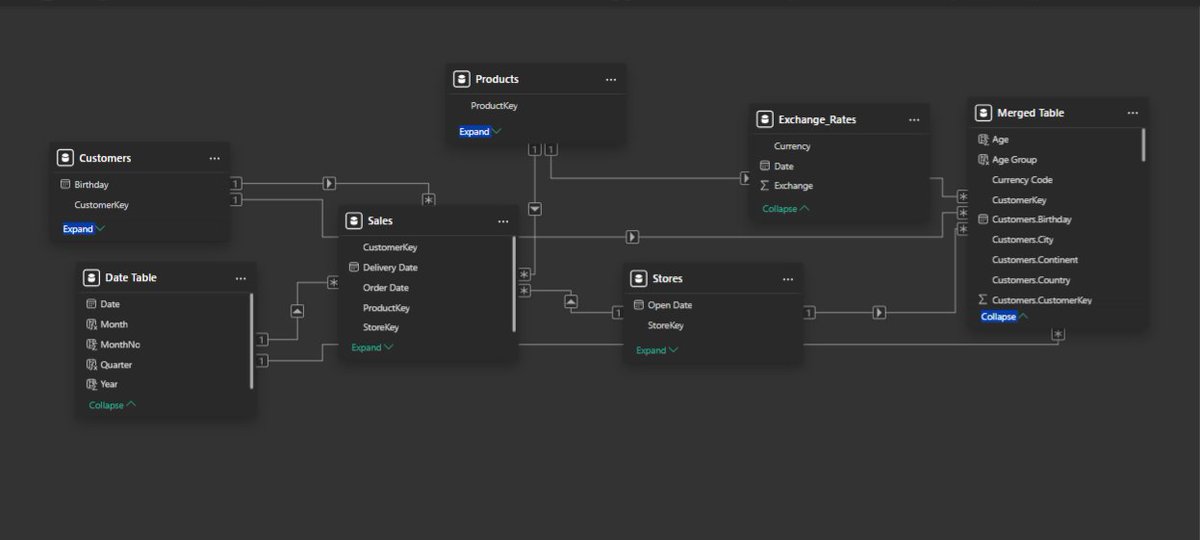Viewport: 1200px width, 540px height.
Task: Select StoreKey field in Sales table
Action: (381, 327)
